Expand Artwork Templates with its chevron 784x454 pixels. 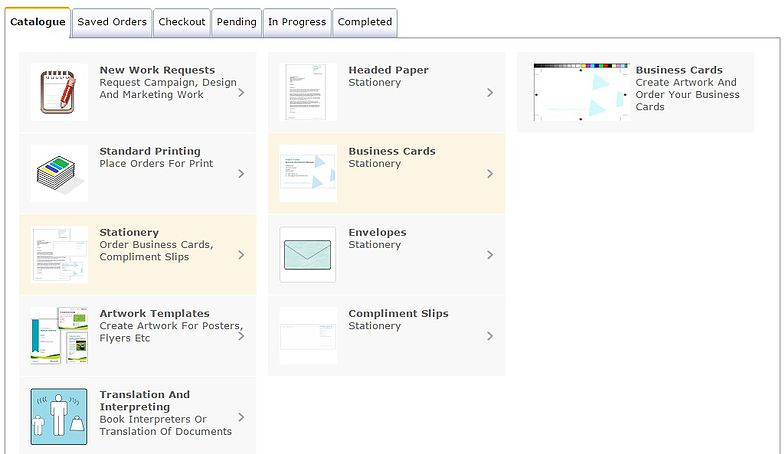[241, 336]
